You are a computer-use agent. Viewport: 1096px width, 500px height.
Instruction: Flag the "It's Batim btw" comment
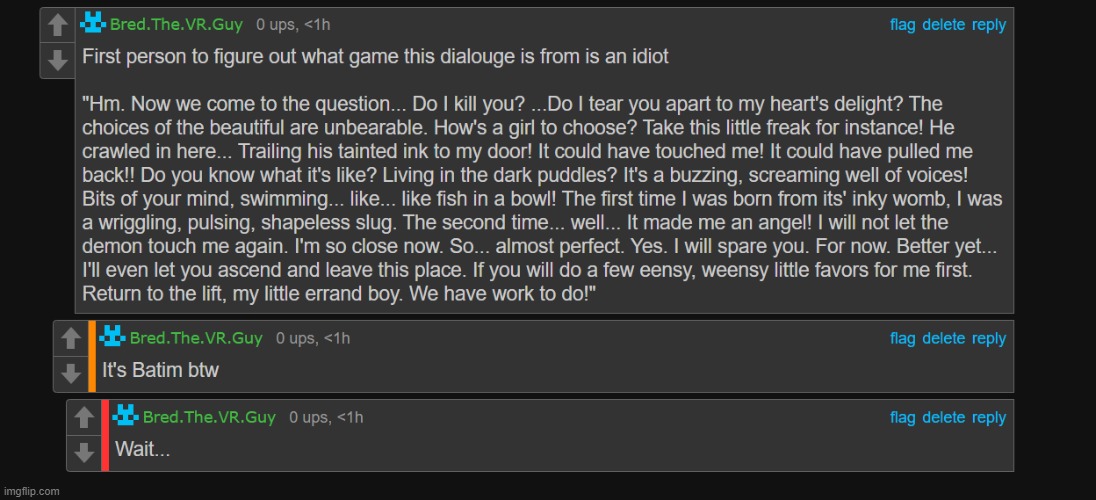click(902, 338)
